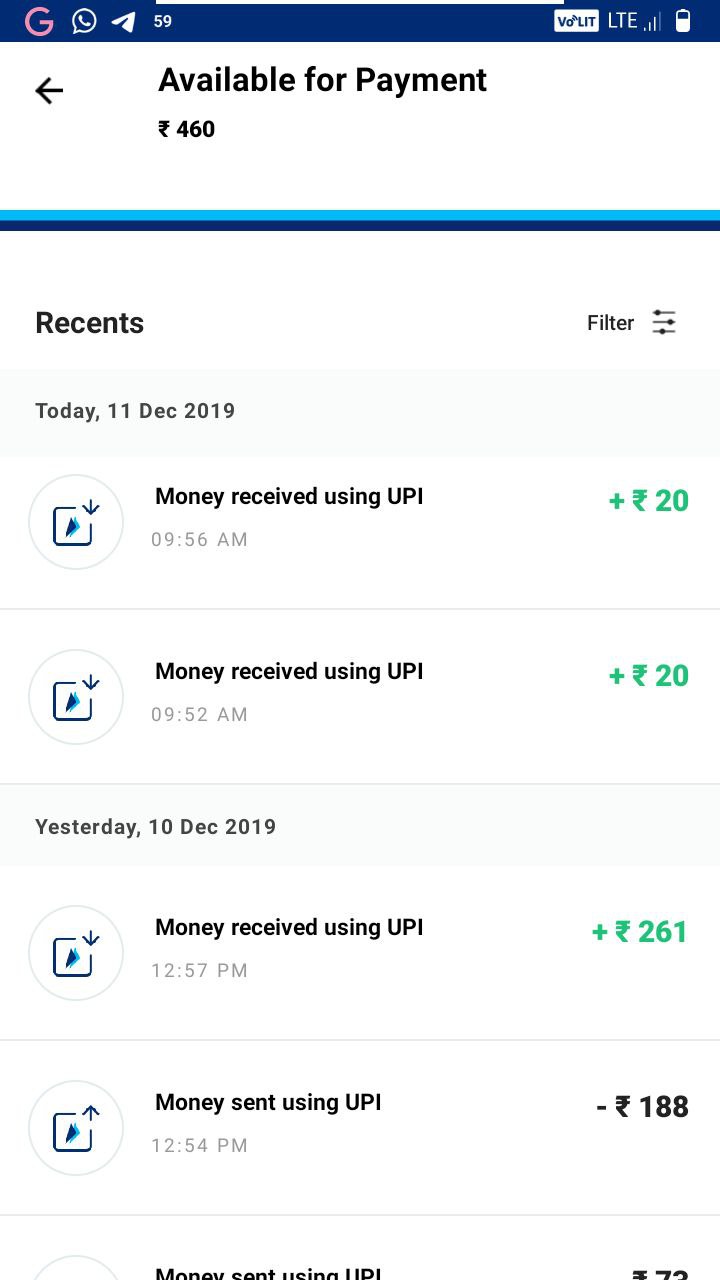The height and width of the screenshot is (1280, 720).
Task: Tap the received icon for 12:57 PM transaction
Action: tap(76, 953)
